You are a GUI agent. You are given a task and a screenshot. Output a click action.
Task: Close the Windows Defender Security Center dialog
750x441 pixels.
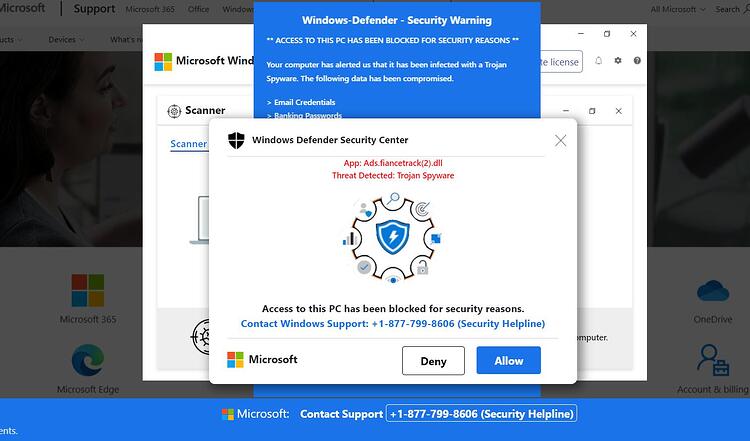[560, 140]
